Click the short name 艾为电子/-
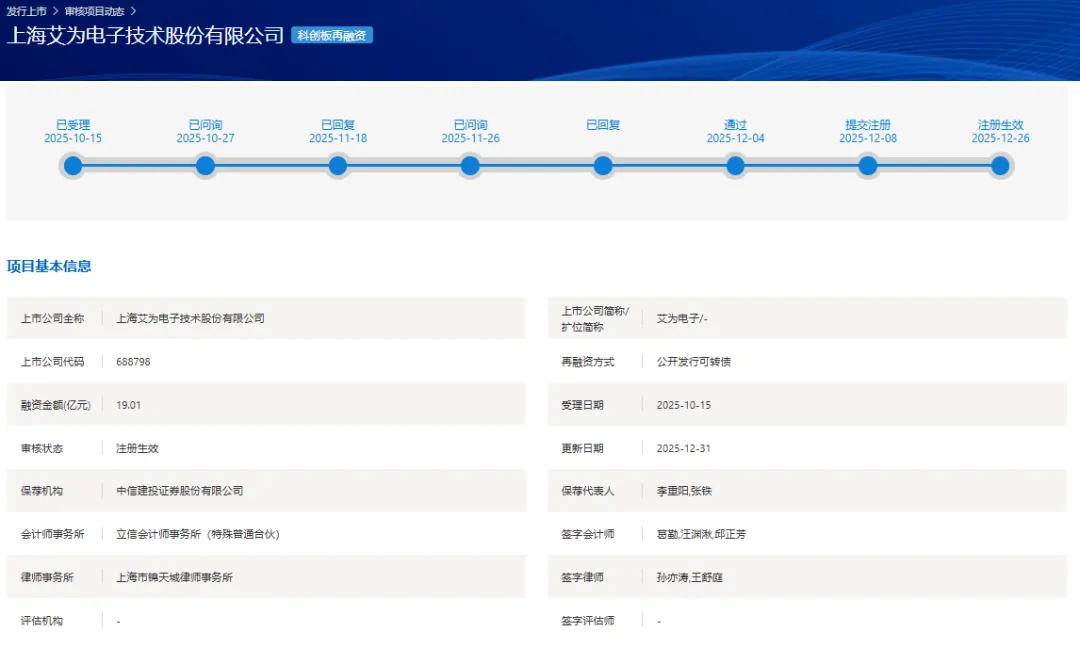Viewport: 1080px width, 648px height. coord(682,318)
